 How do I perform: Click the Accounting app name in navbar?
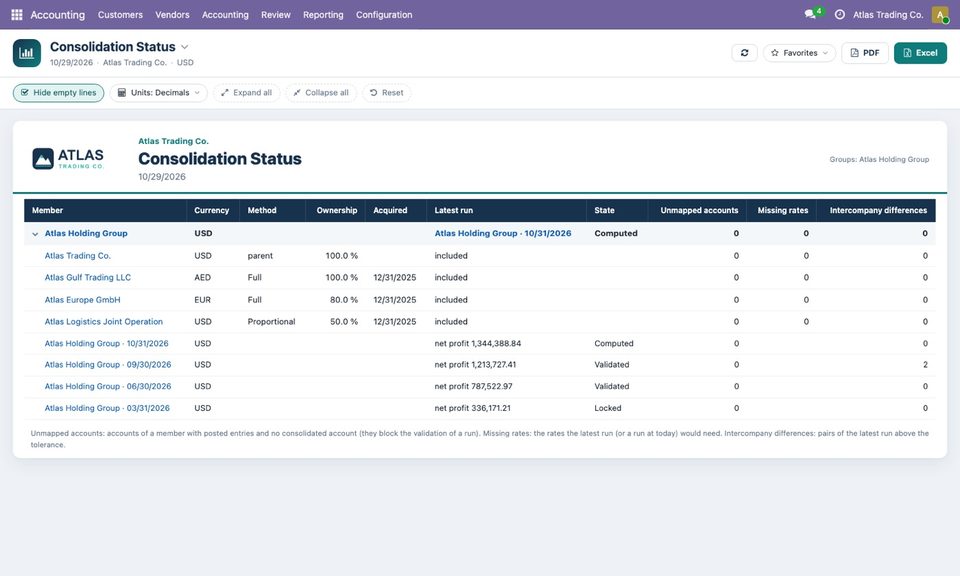pyautogui.click(x=58, y=15)
